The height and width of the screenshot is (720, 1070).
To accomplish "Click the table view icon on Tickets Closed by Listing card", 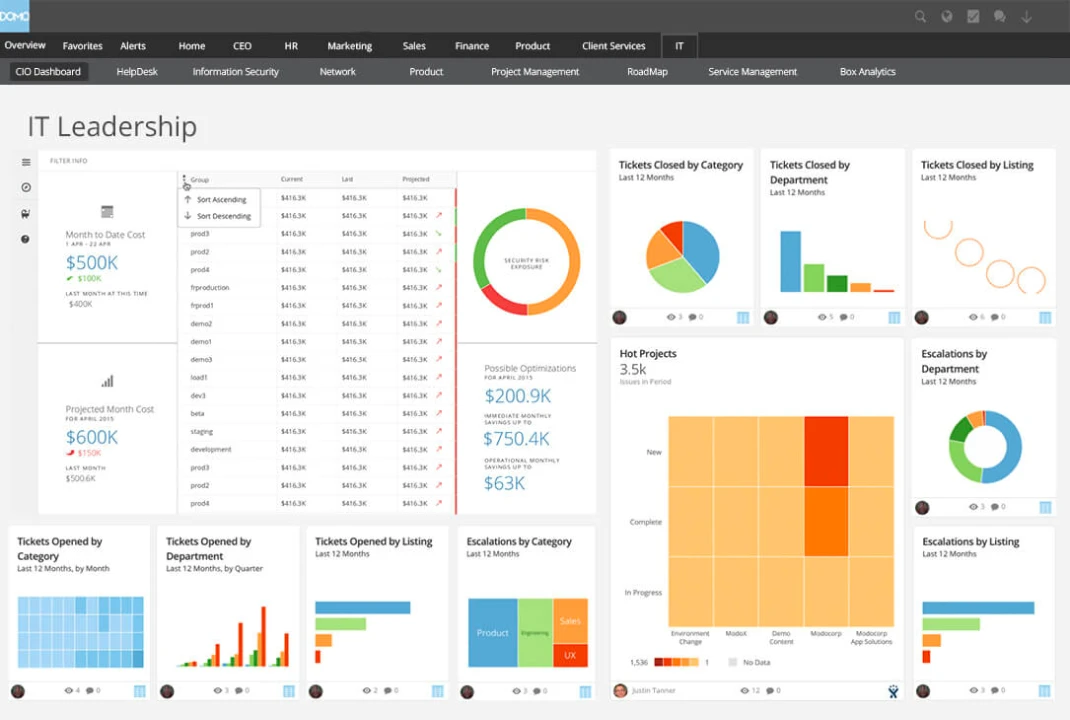I will (1044, 317).
